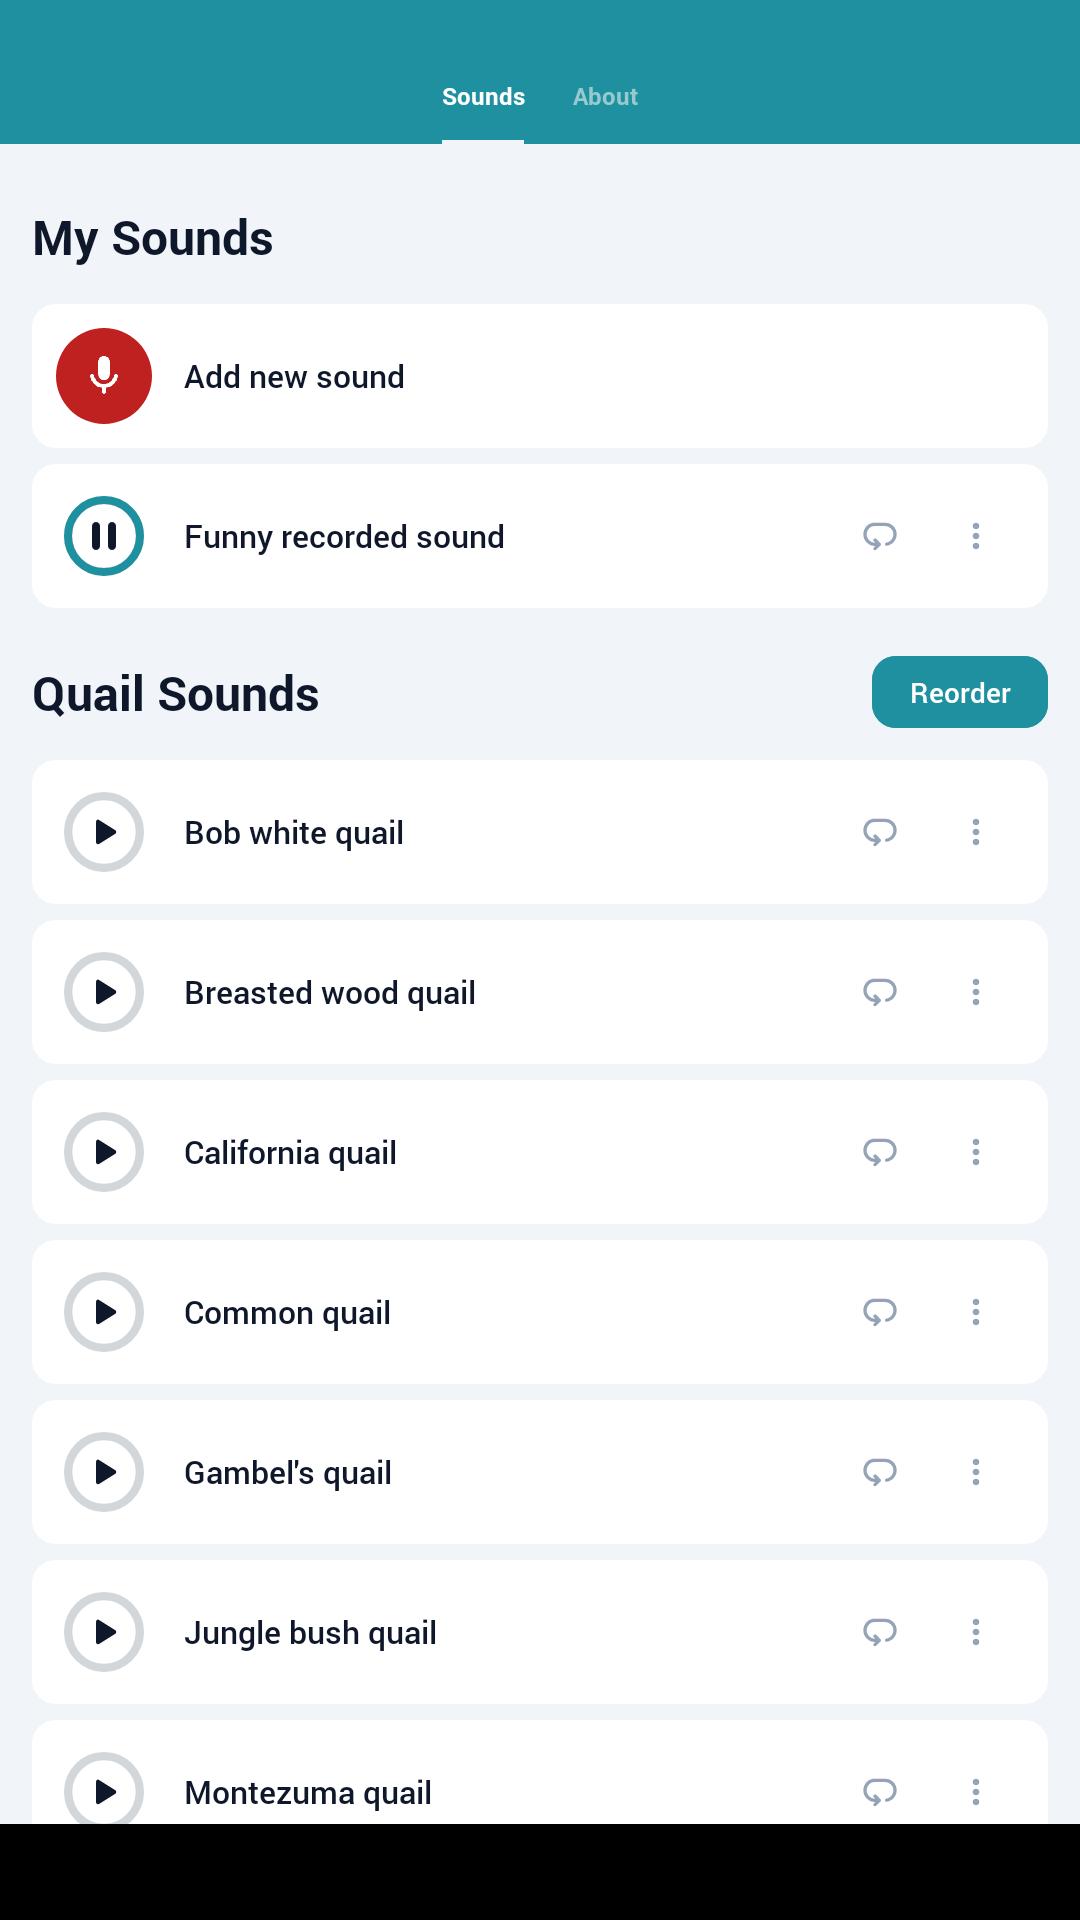Toggle loop for Funny recorded sound

pos(880,536)
